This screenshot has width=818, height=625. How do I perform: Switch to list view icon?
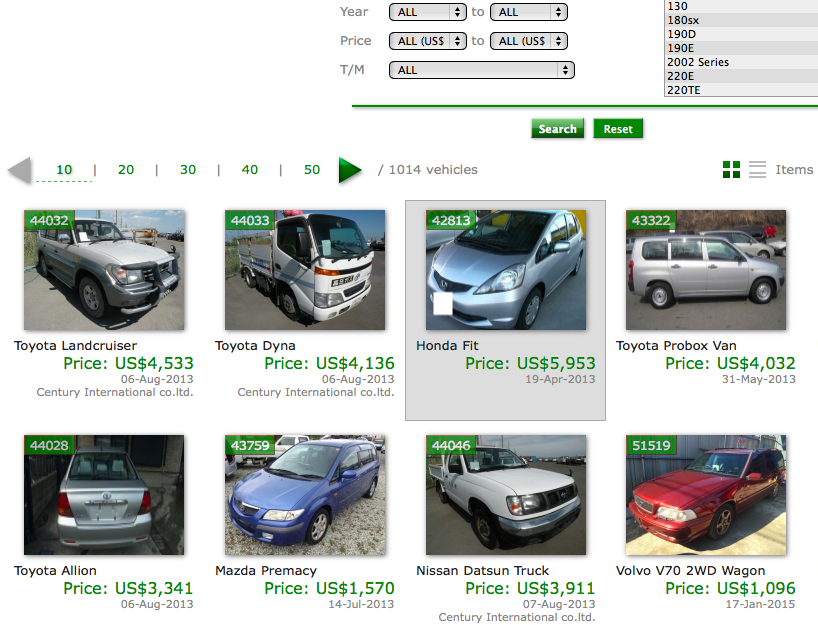(x=757, y=170)
